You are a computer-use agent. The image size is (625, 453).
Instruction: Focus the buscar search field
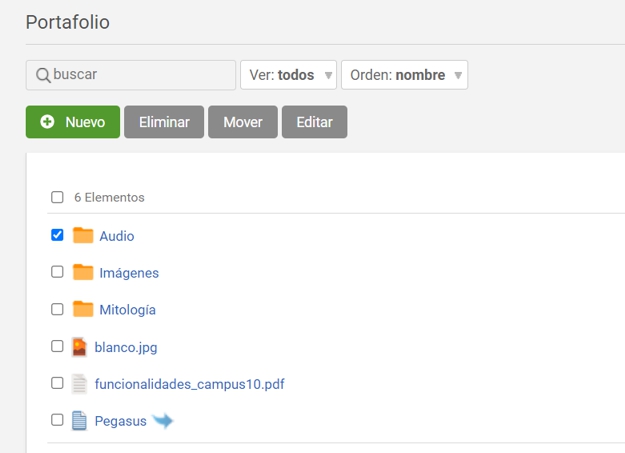click(x=140, y=75)
